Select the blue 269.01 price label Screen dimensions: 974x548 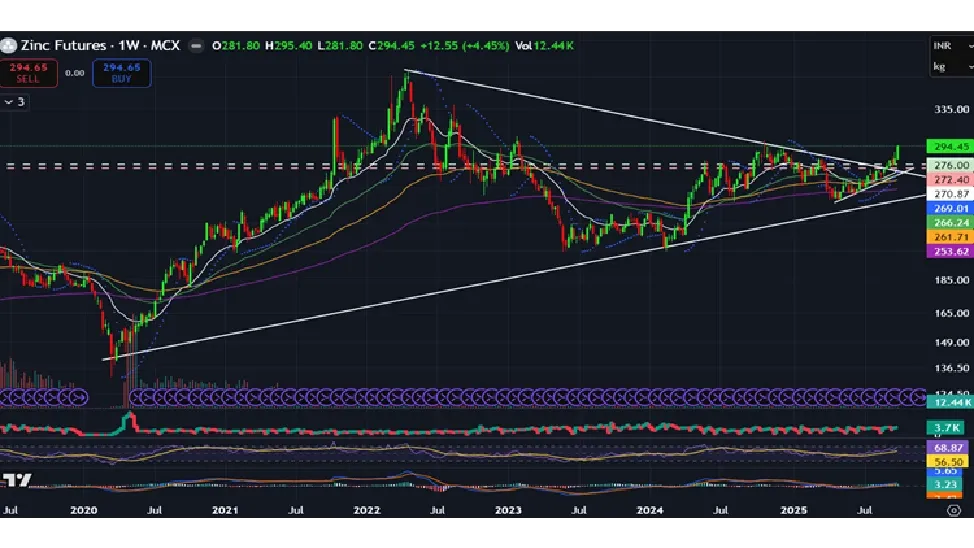(x=948, y=208)
